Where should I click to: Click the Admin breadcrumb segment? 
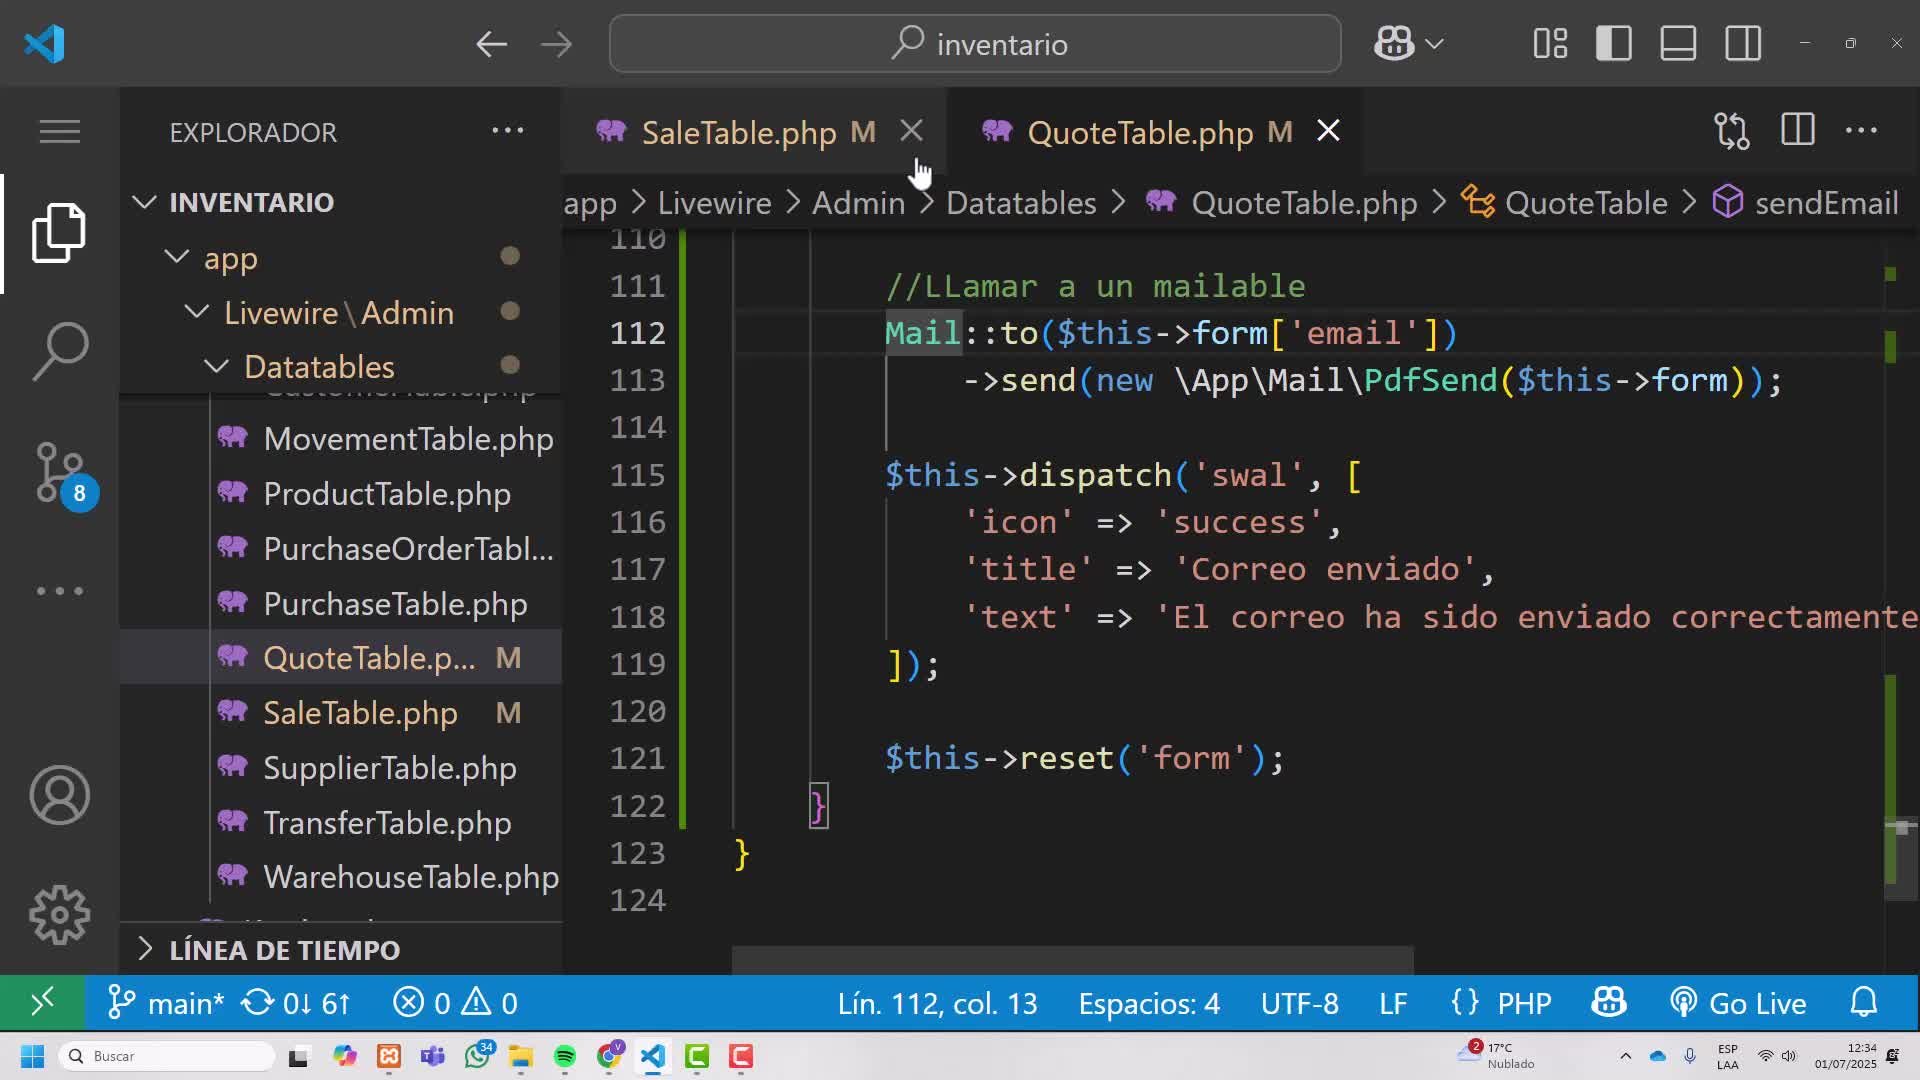(858, 203)
